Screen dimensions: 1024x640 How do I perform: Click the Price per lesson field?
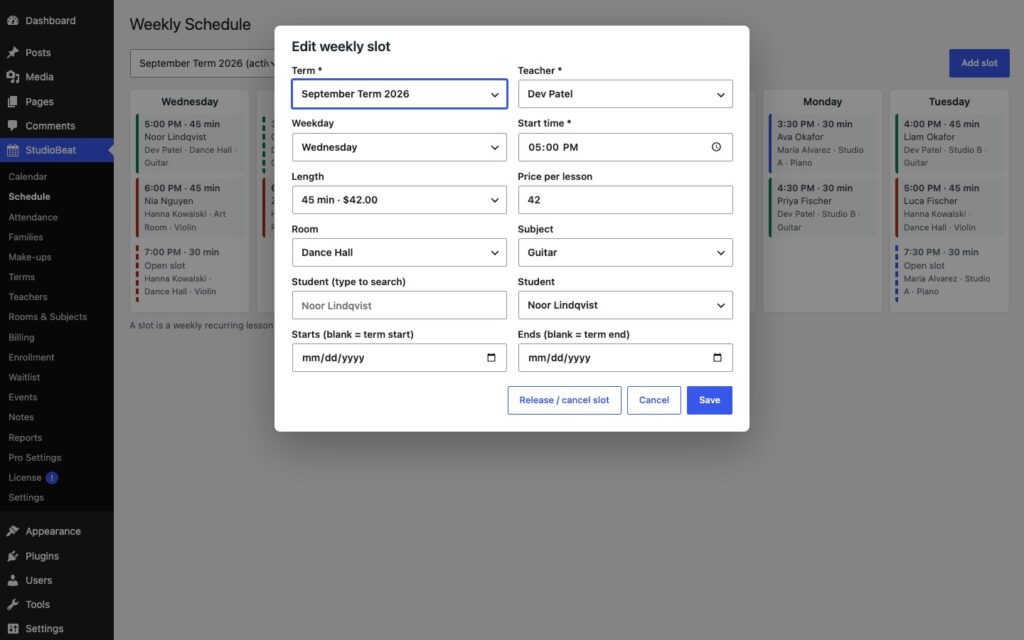coord(625,200)
